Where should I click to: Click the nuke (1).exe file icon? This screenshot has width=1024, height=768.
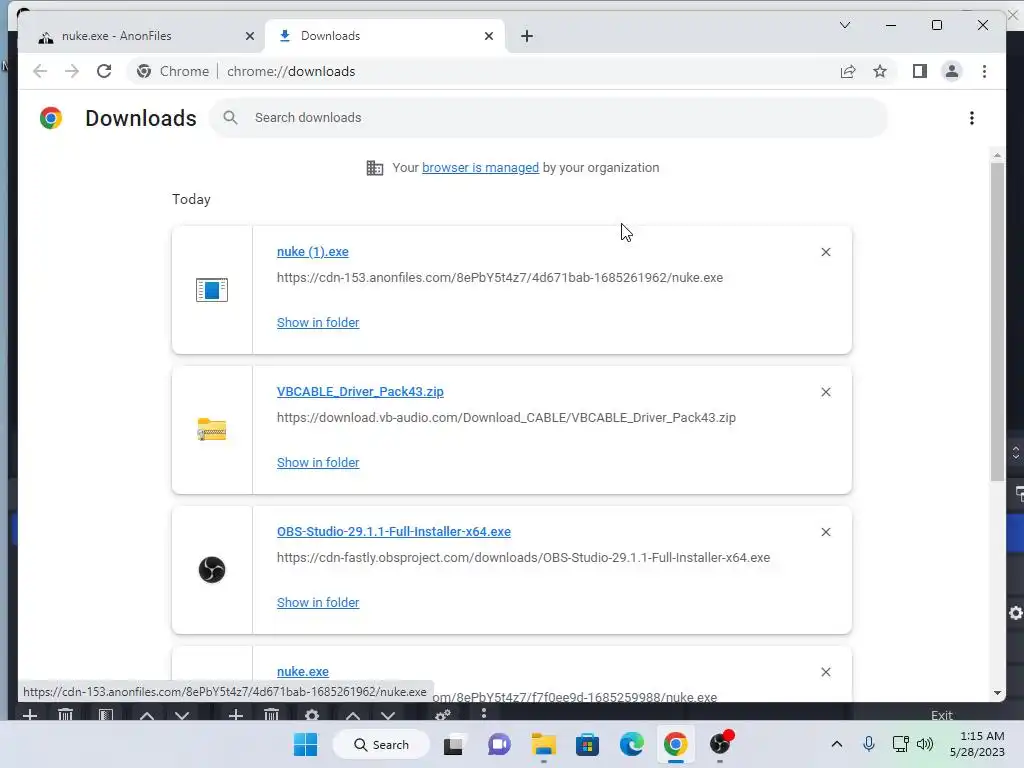(x=212, y=289)
